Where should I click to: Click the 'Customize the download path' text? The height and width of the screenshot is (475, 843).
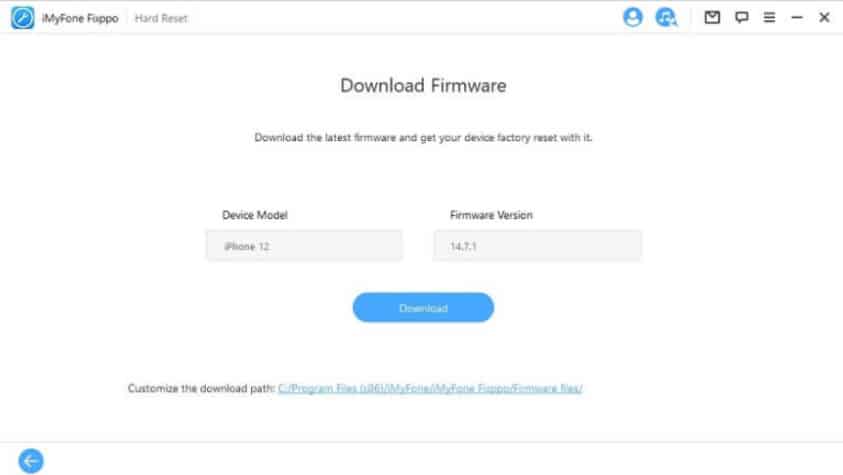pyautogui.click(x=201, y=388)
